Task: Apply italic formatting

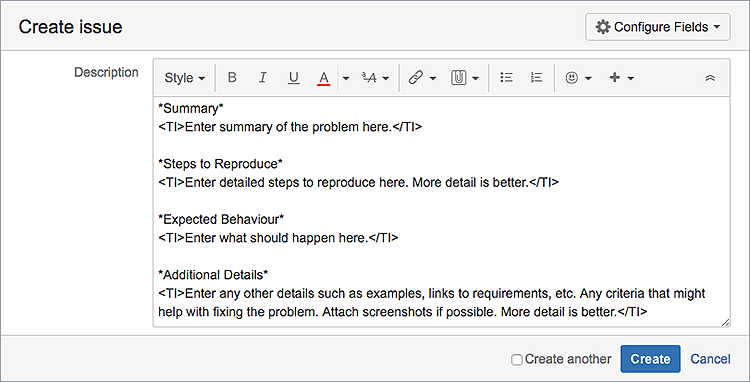Action: (262, 77)
